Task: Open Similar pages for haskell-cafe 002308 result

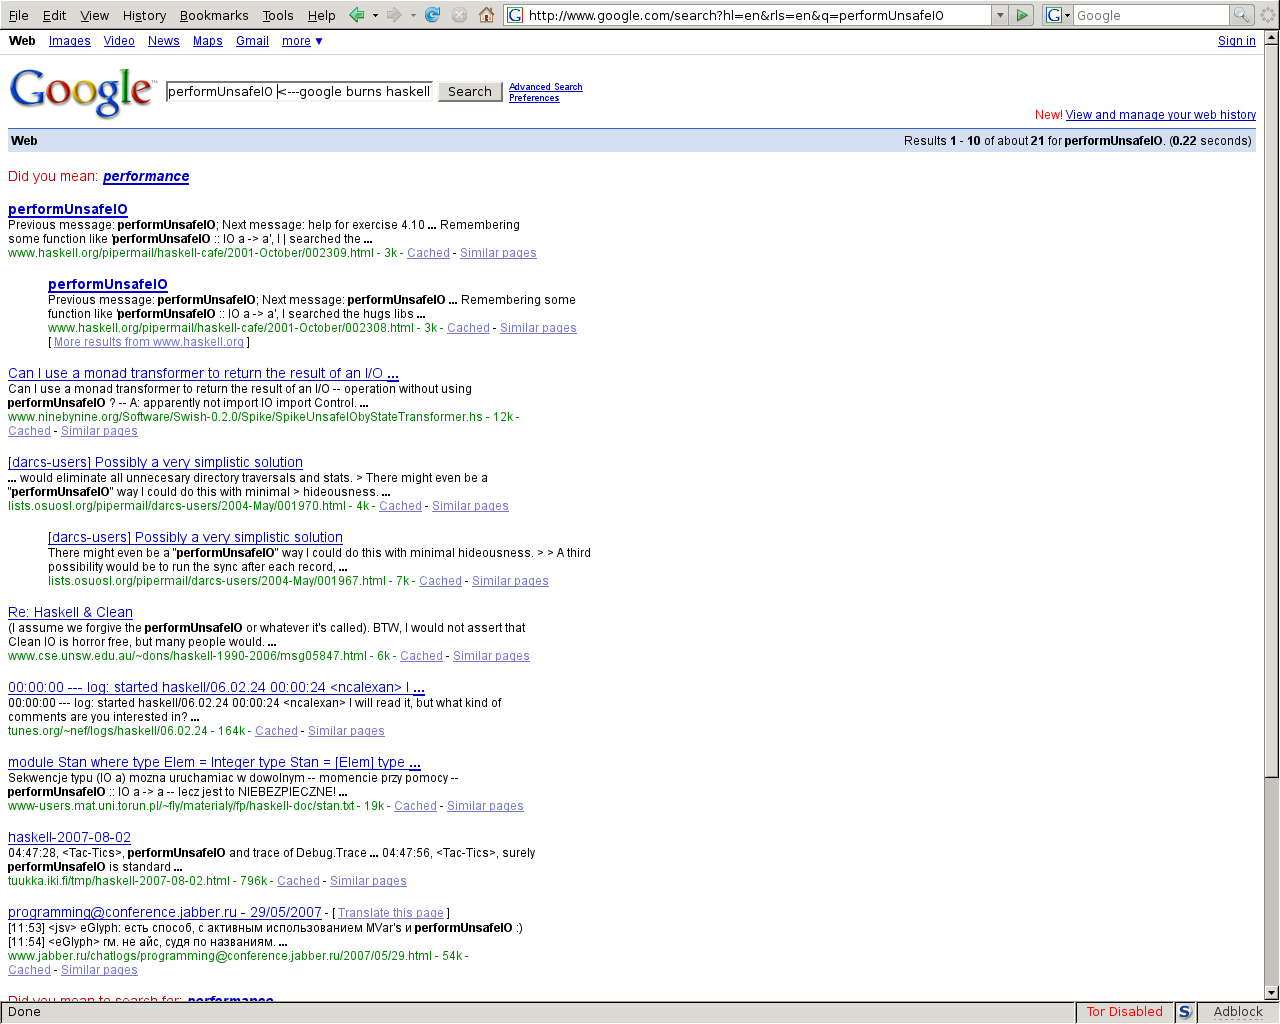Action: tap(538, 328)
